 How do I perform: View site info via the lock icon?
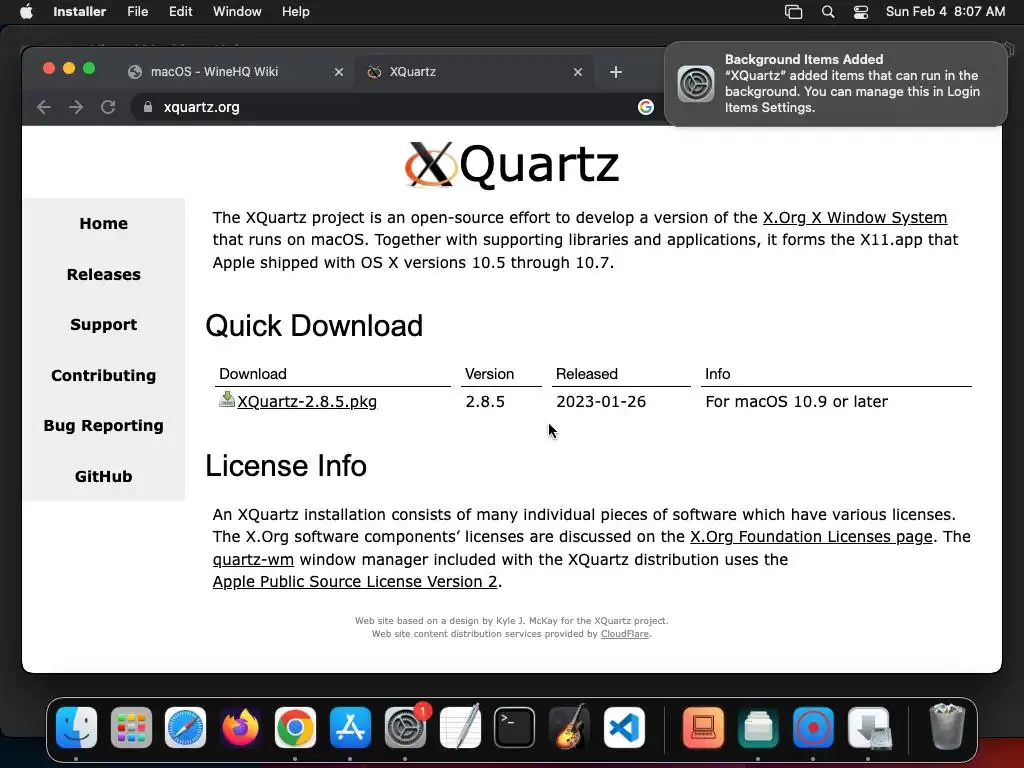[x=148, y=107]
